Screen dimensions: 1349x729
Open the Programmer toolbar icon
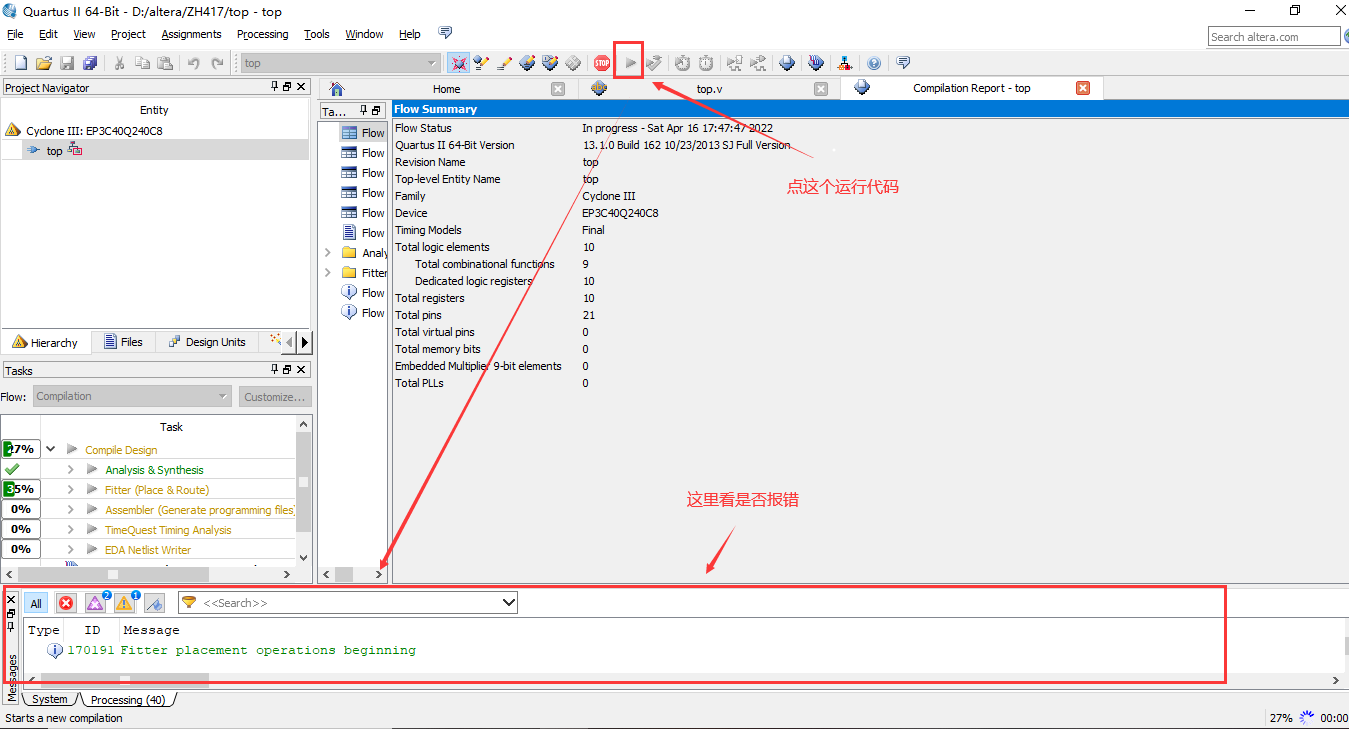(x=816, y=63)
